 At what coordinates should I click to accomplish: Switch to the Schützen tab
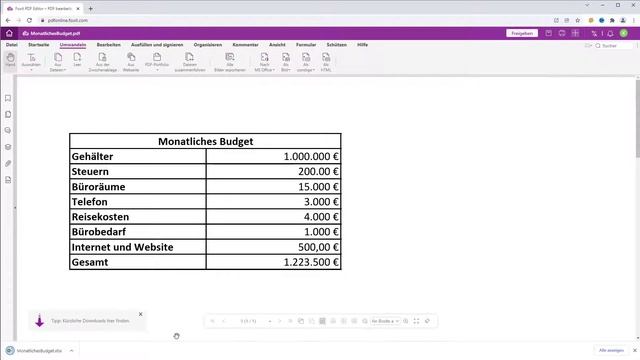pos(337,44)
